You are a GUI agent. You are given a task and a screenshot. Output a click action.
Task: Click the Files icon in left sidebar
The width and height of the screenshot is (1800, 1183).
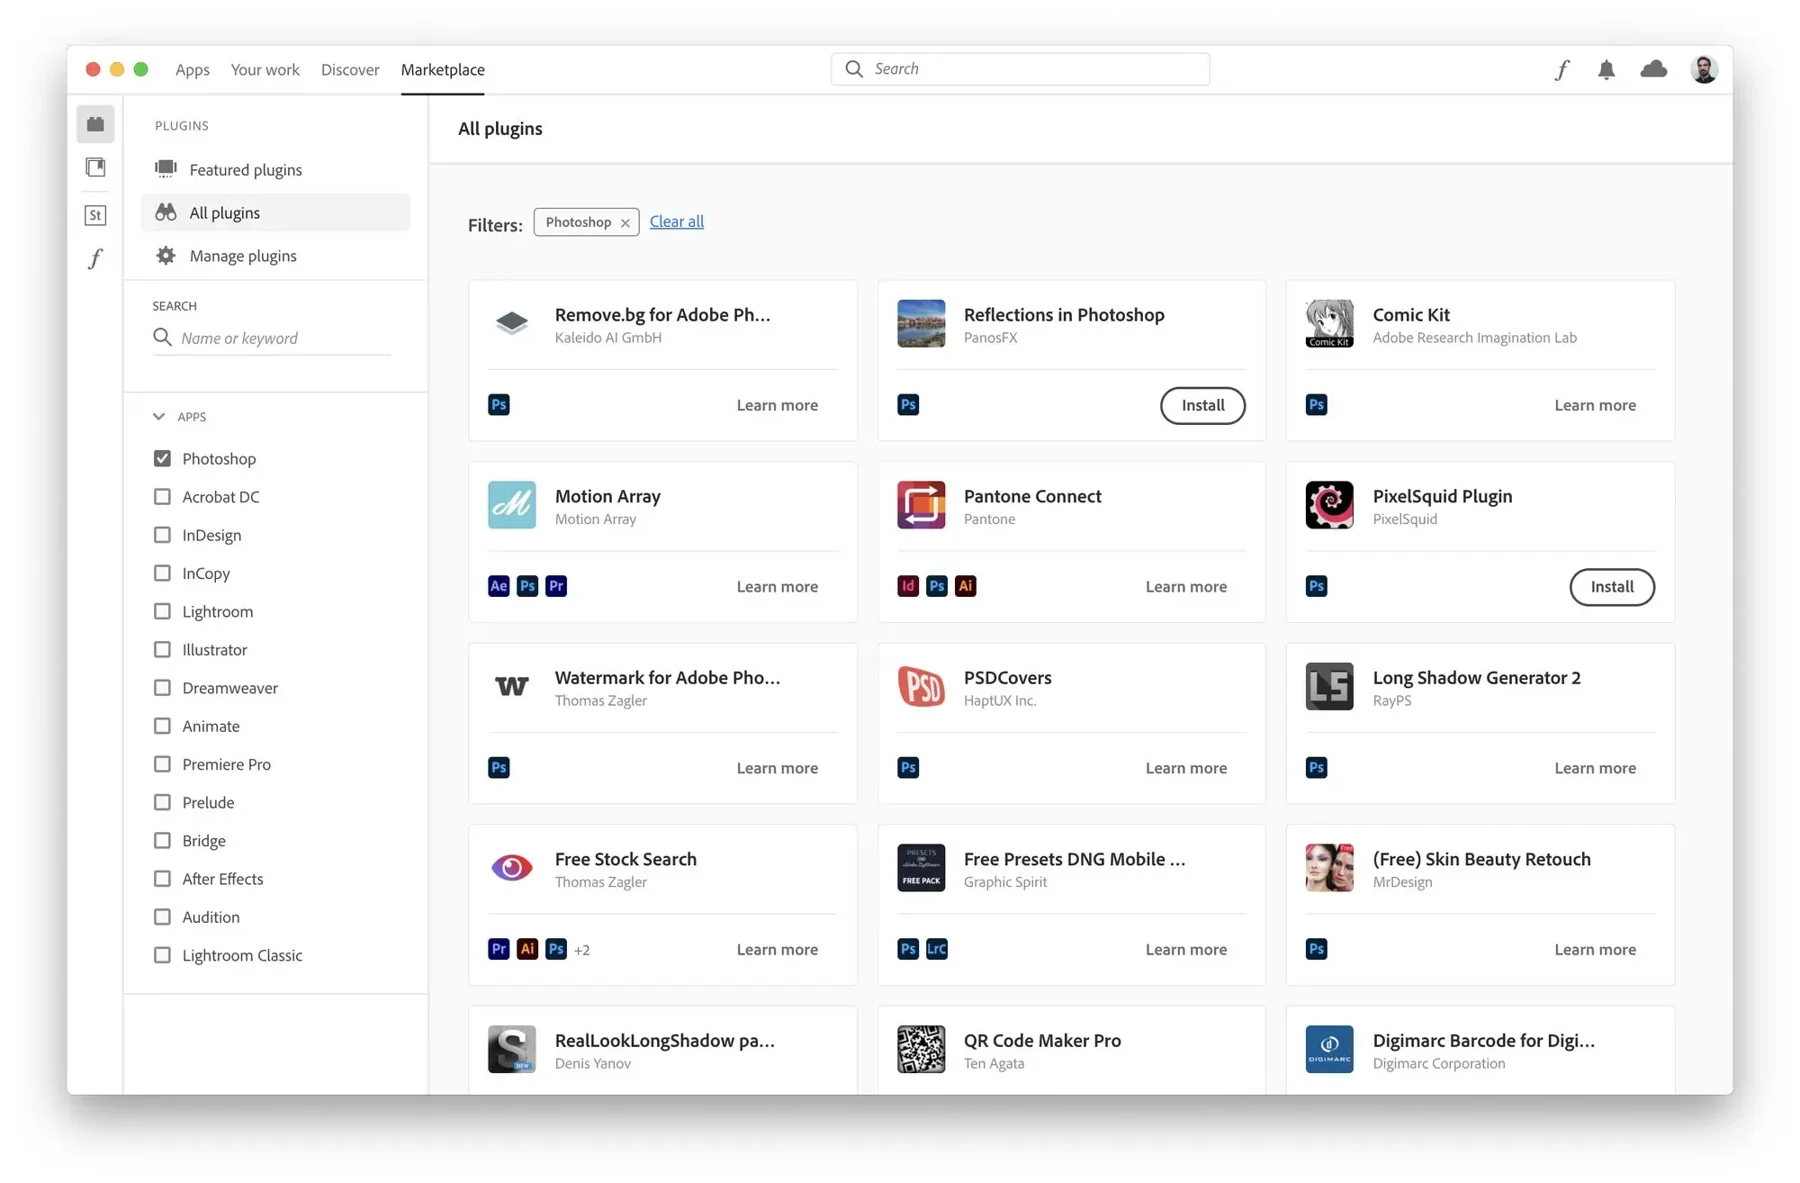click(95, 167)
